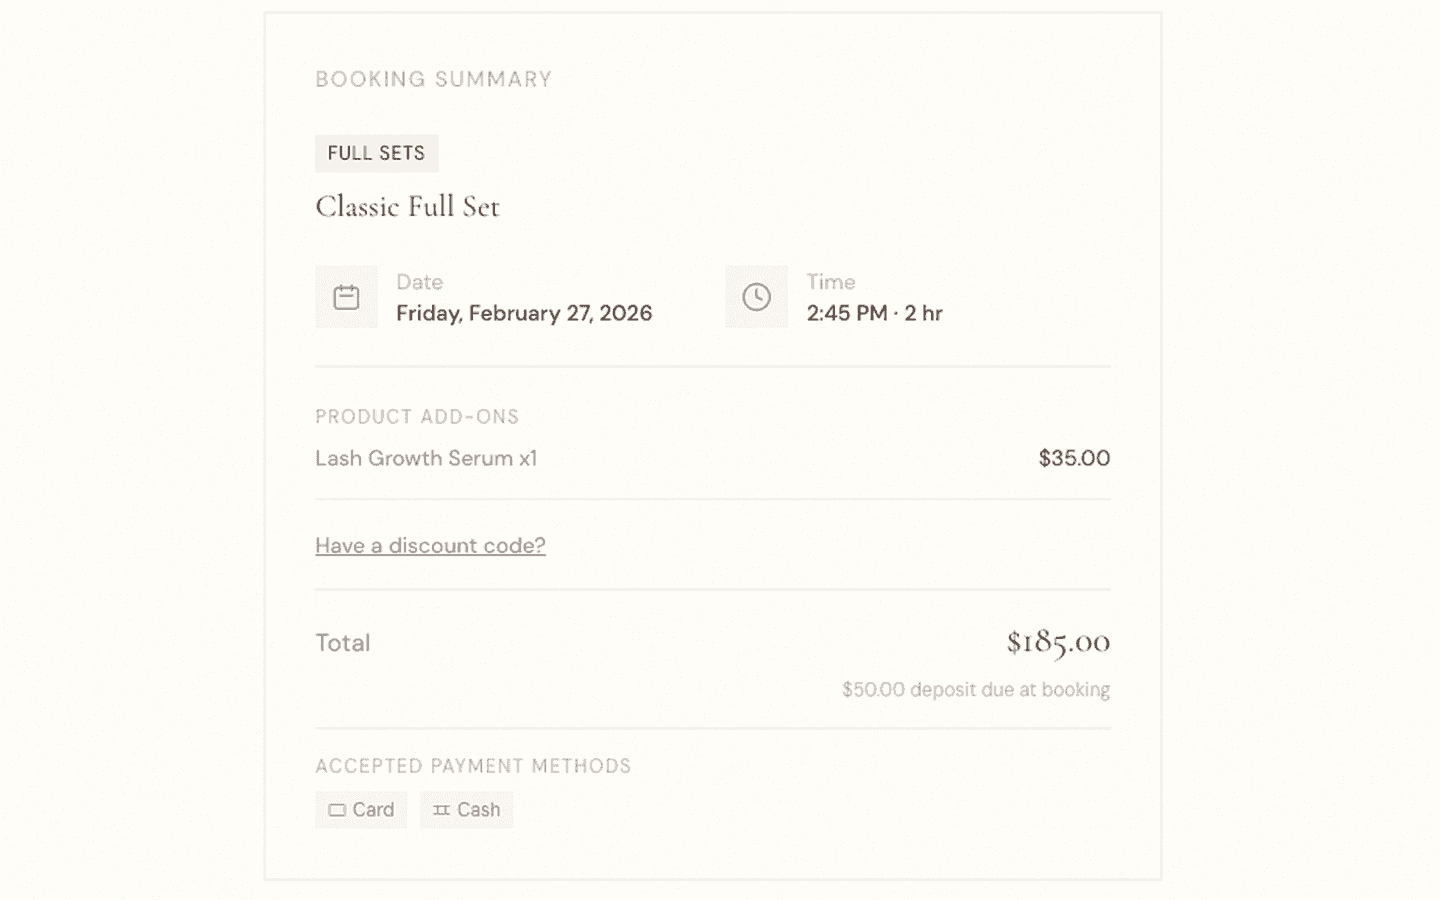The height and width of the screenshot is (900, 1440).
Task: Select the Cash payment method
Action: click(x=466, y=810)
